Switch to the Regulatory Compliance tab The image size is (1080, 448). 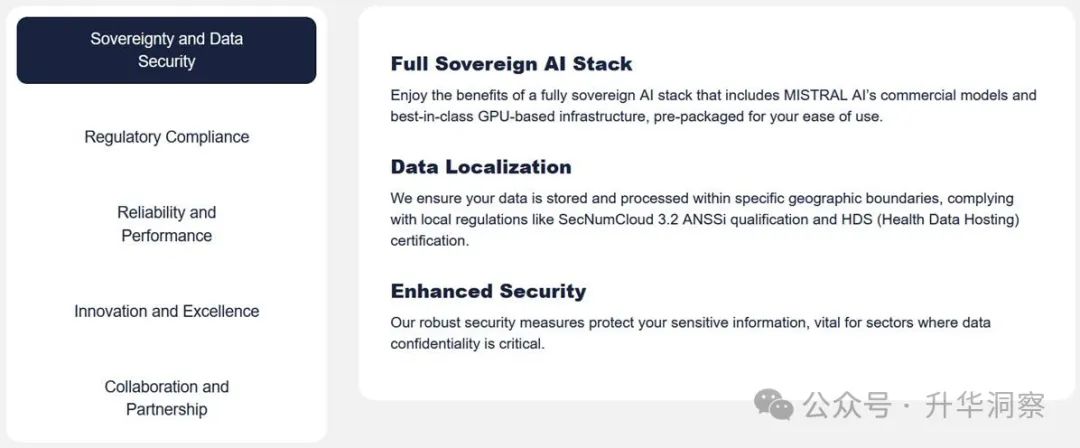tap(166, 137)
